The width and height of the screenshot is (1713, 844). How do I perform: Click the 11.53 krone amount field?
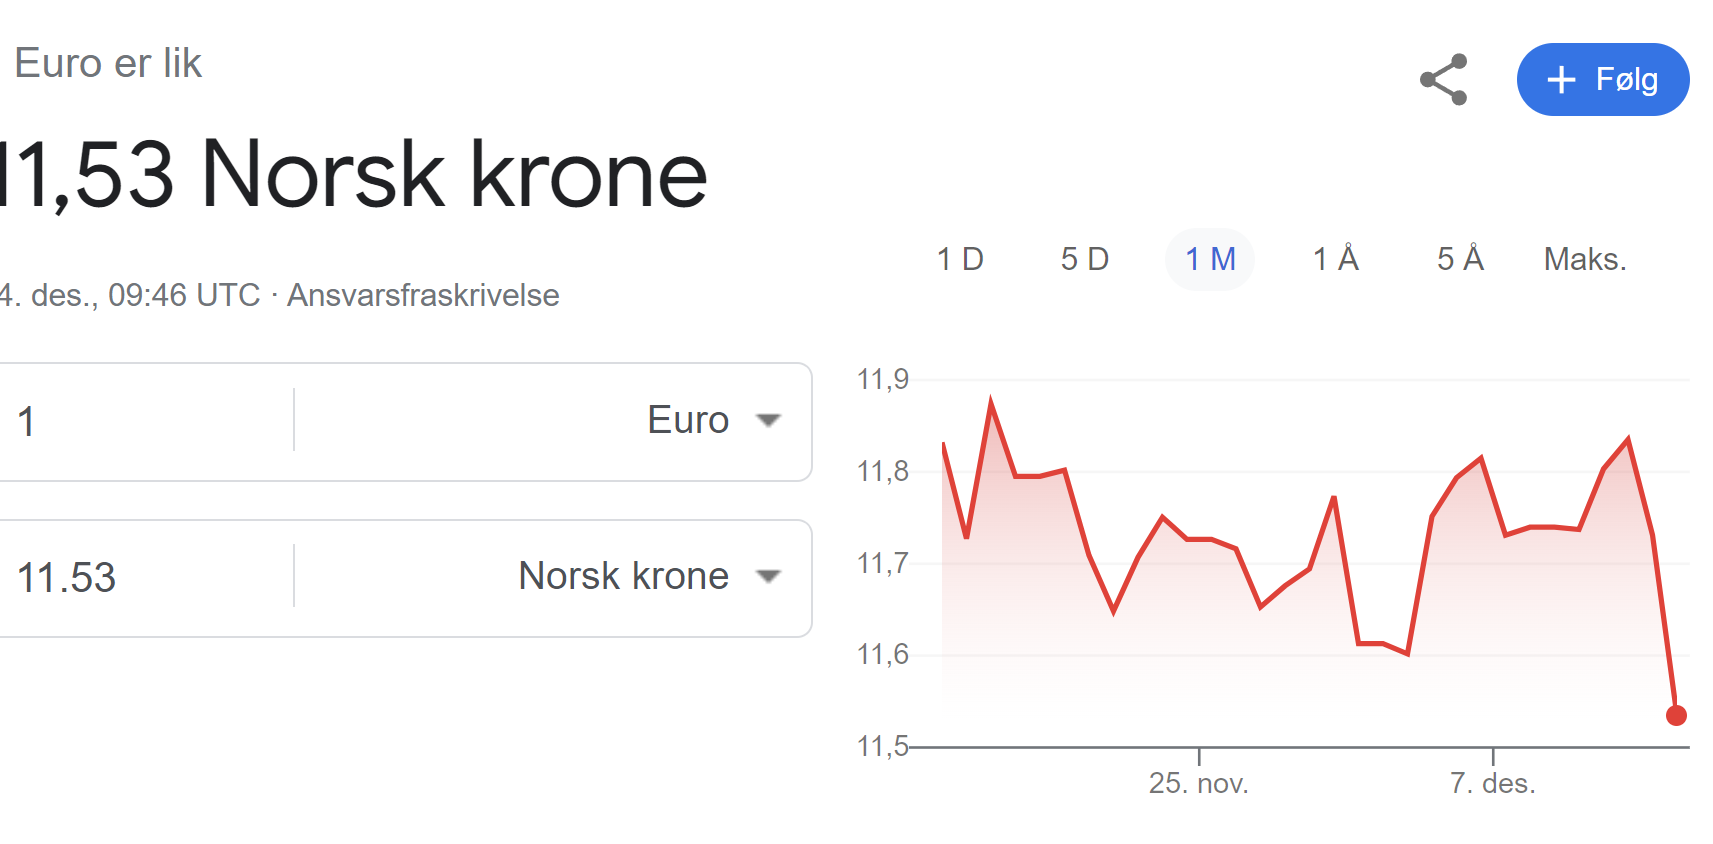click(x=146, y=577)
